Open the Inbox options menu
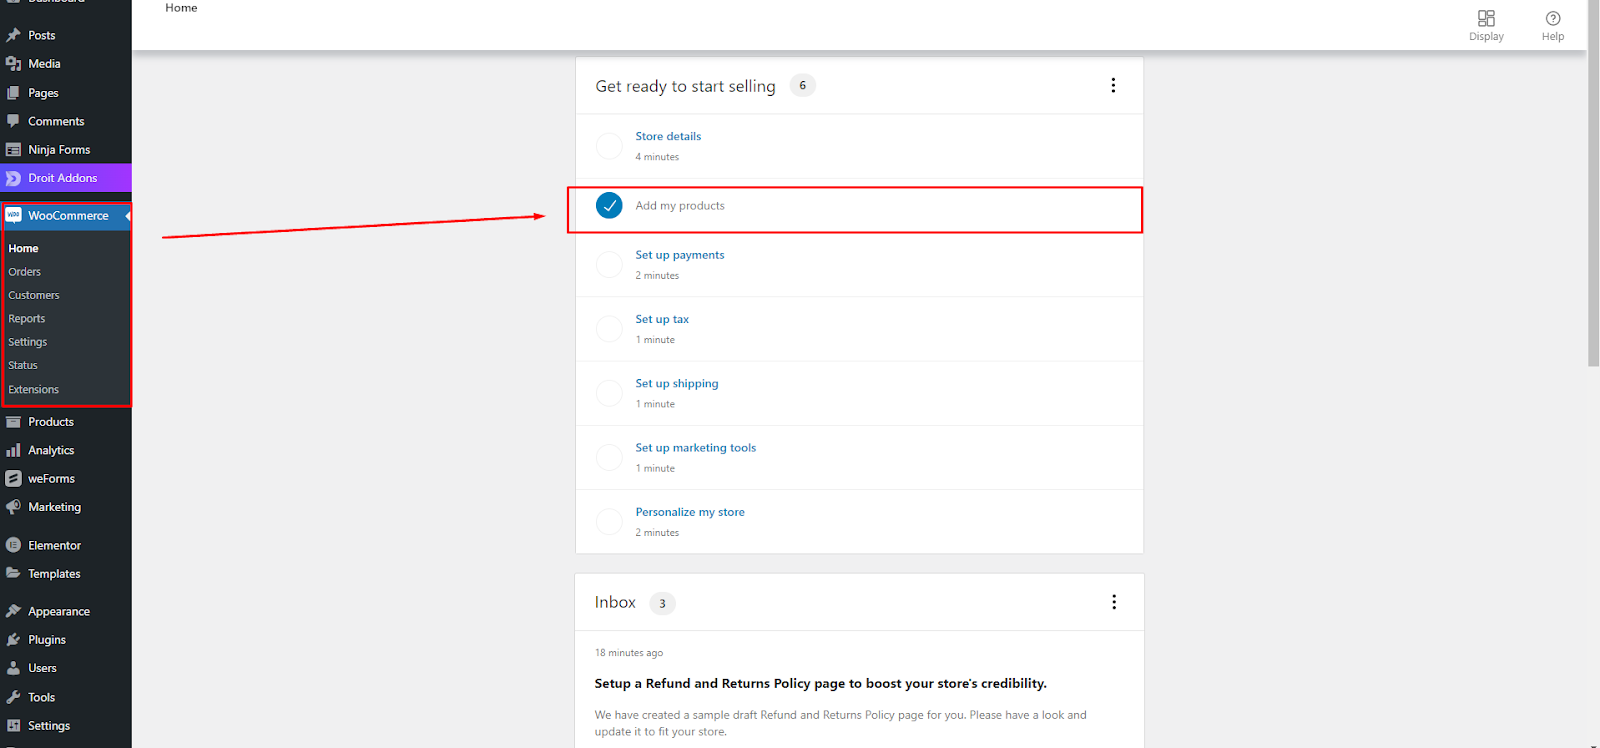This screenshot has height=748, width=1600. tap(1114, 602)
